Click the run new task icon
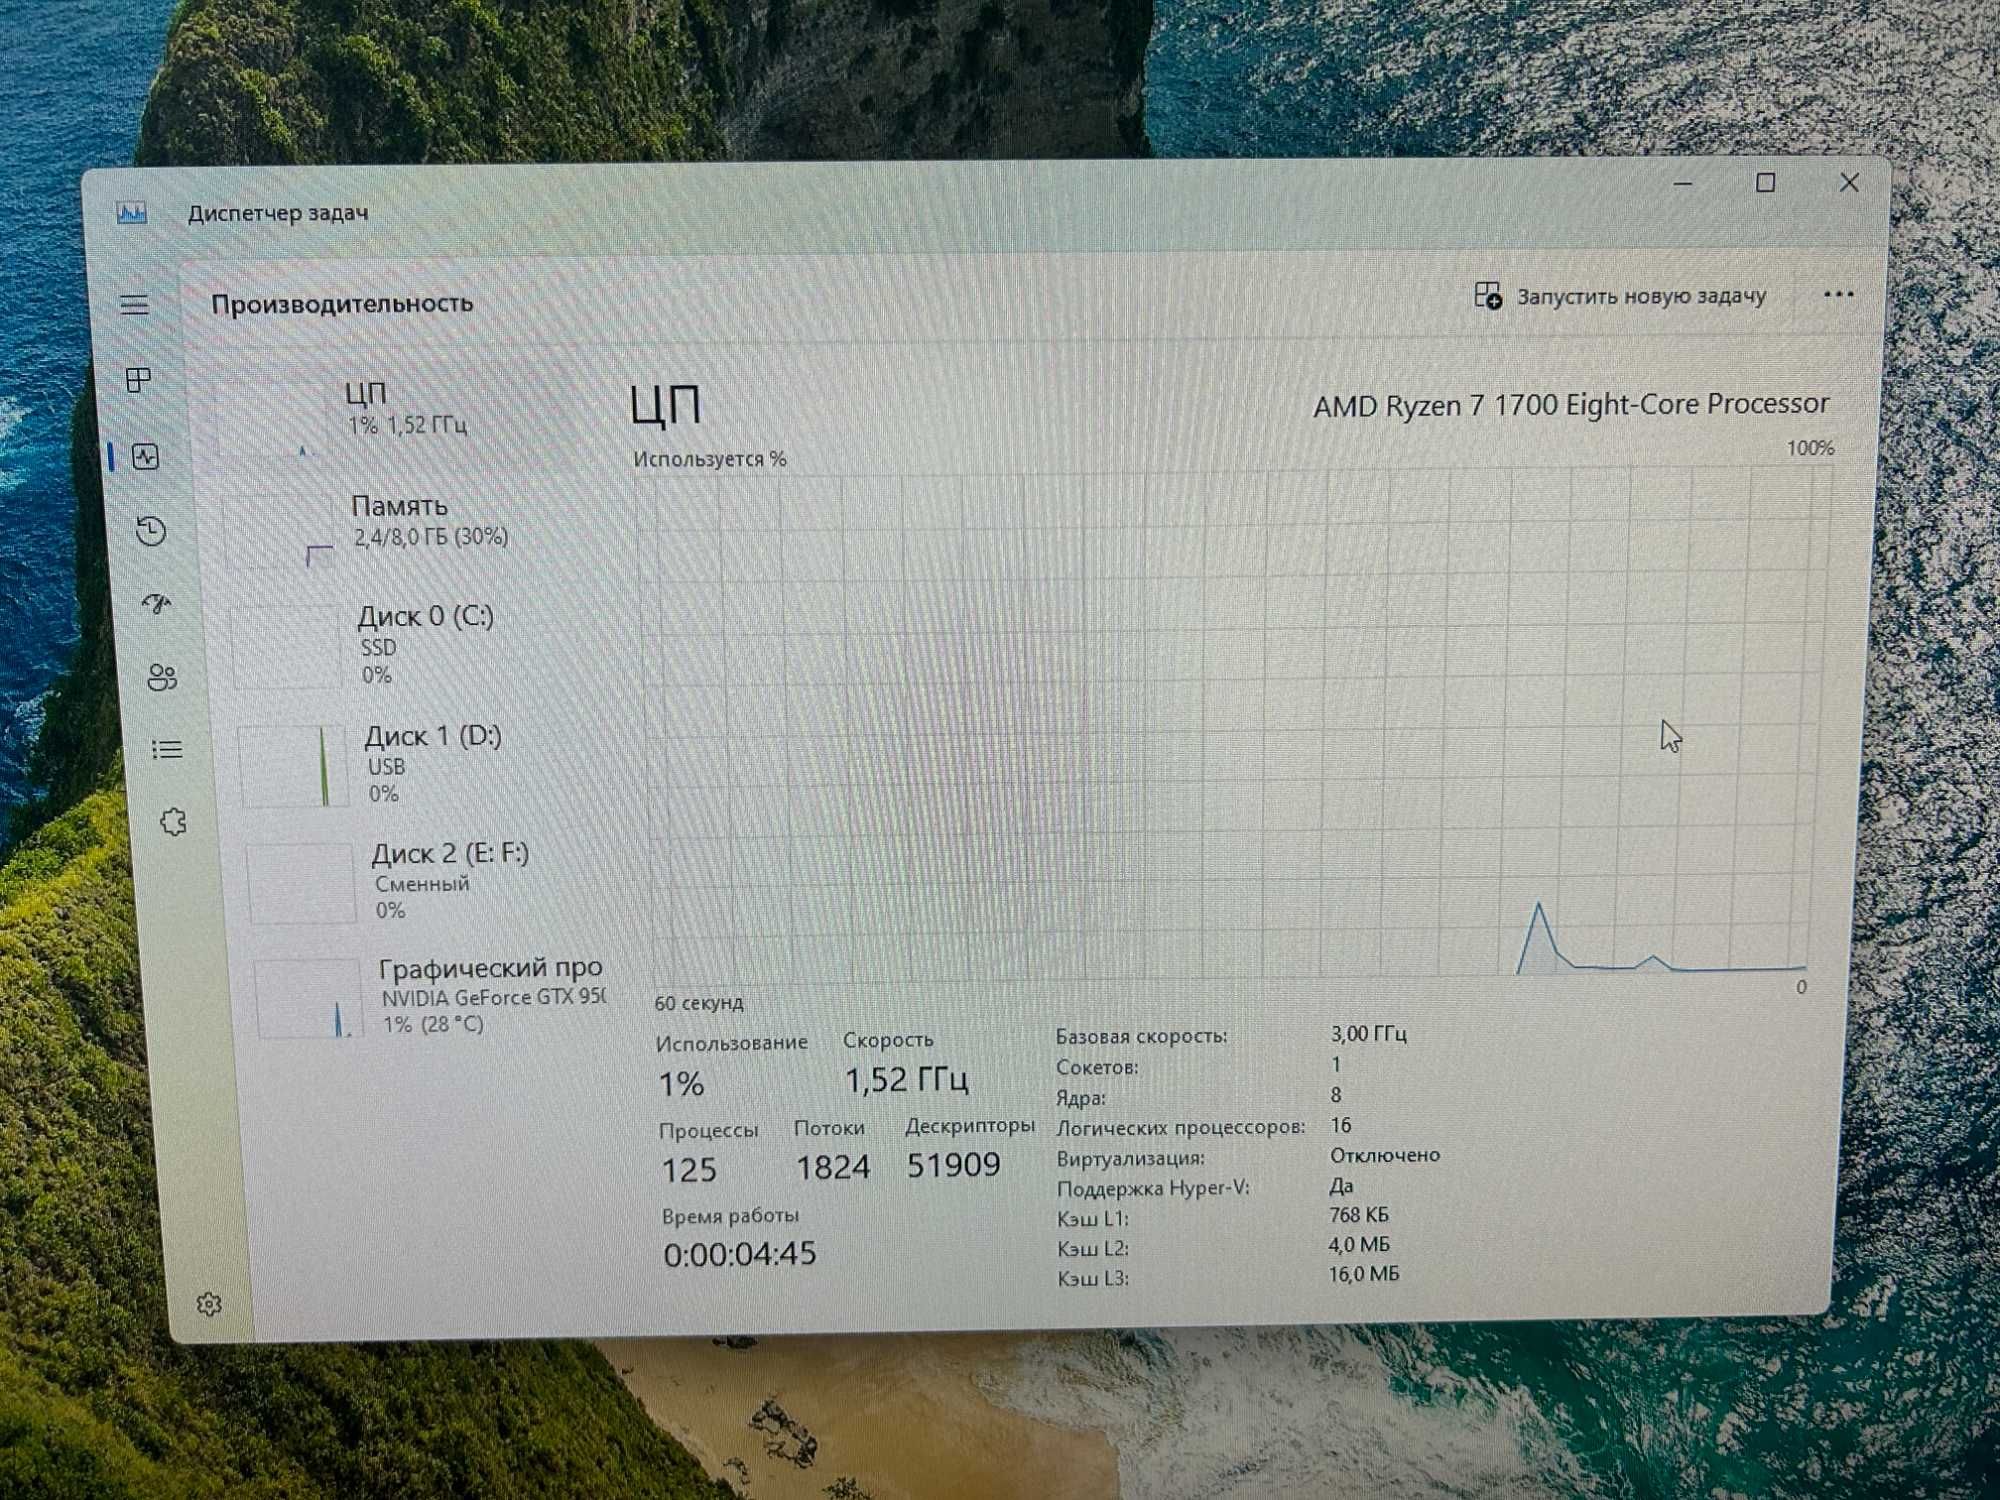Viewport: 2000px width, 1500px height. (x=1488, y=296)
